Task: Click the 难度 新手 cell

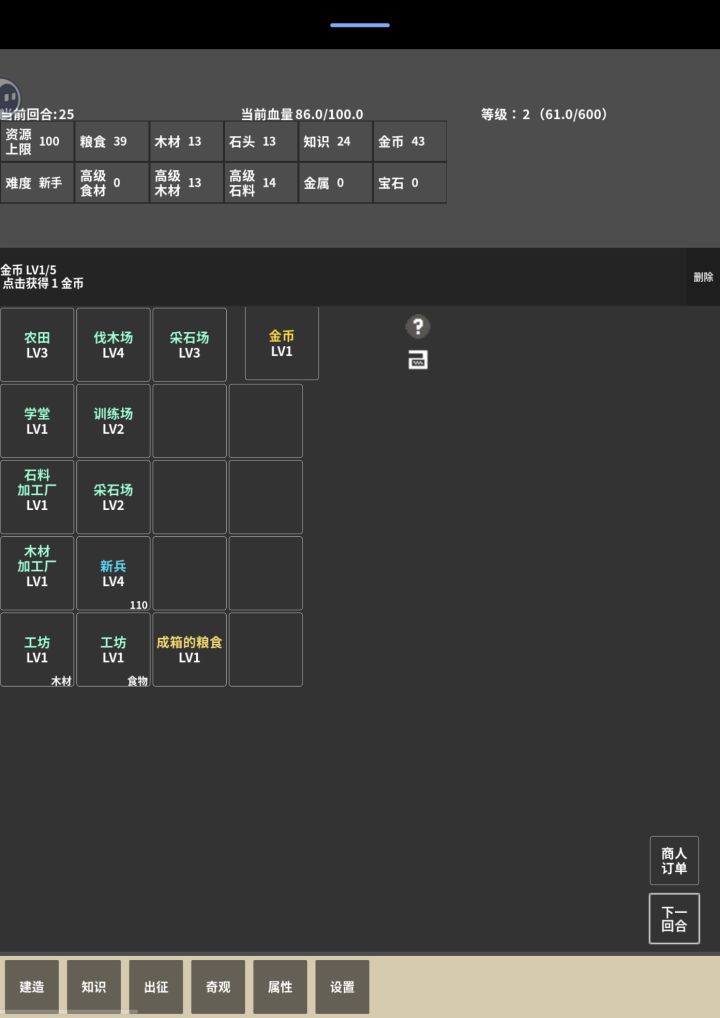Action: click(37, 183)
